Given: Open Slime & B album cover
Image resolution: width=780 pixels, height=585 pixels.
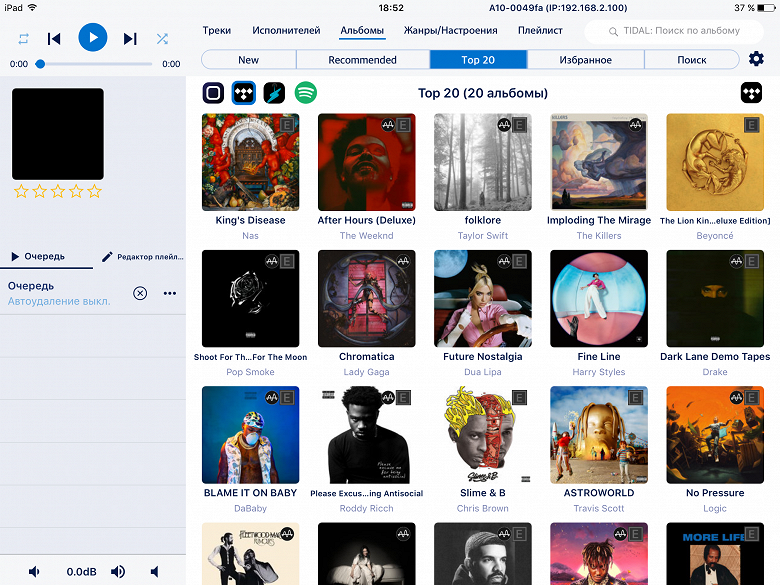Looking at the screenshot, I should [483, 435].
